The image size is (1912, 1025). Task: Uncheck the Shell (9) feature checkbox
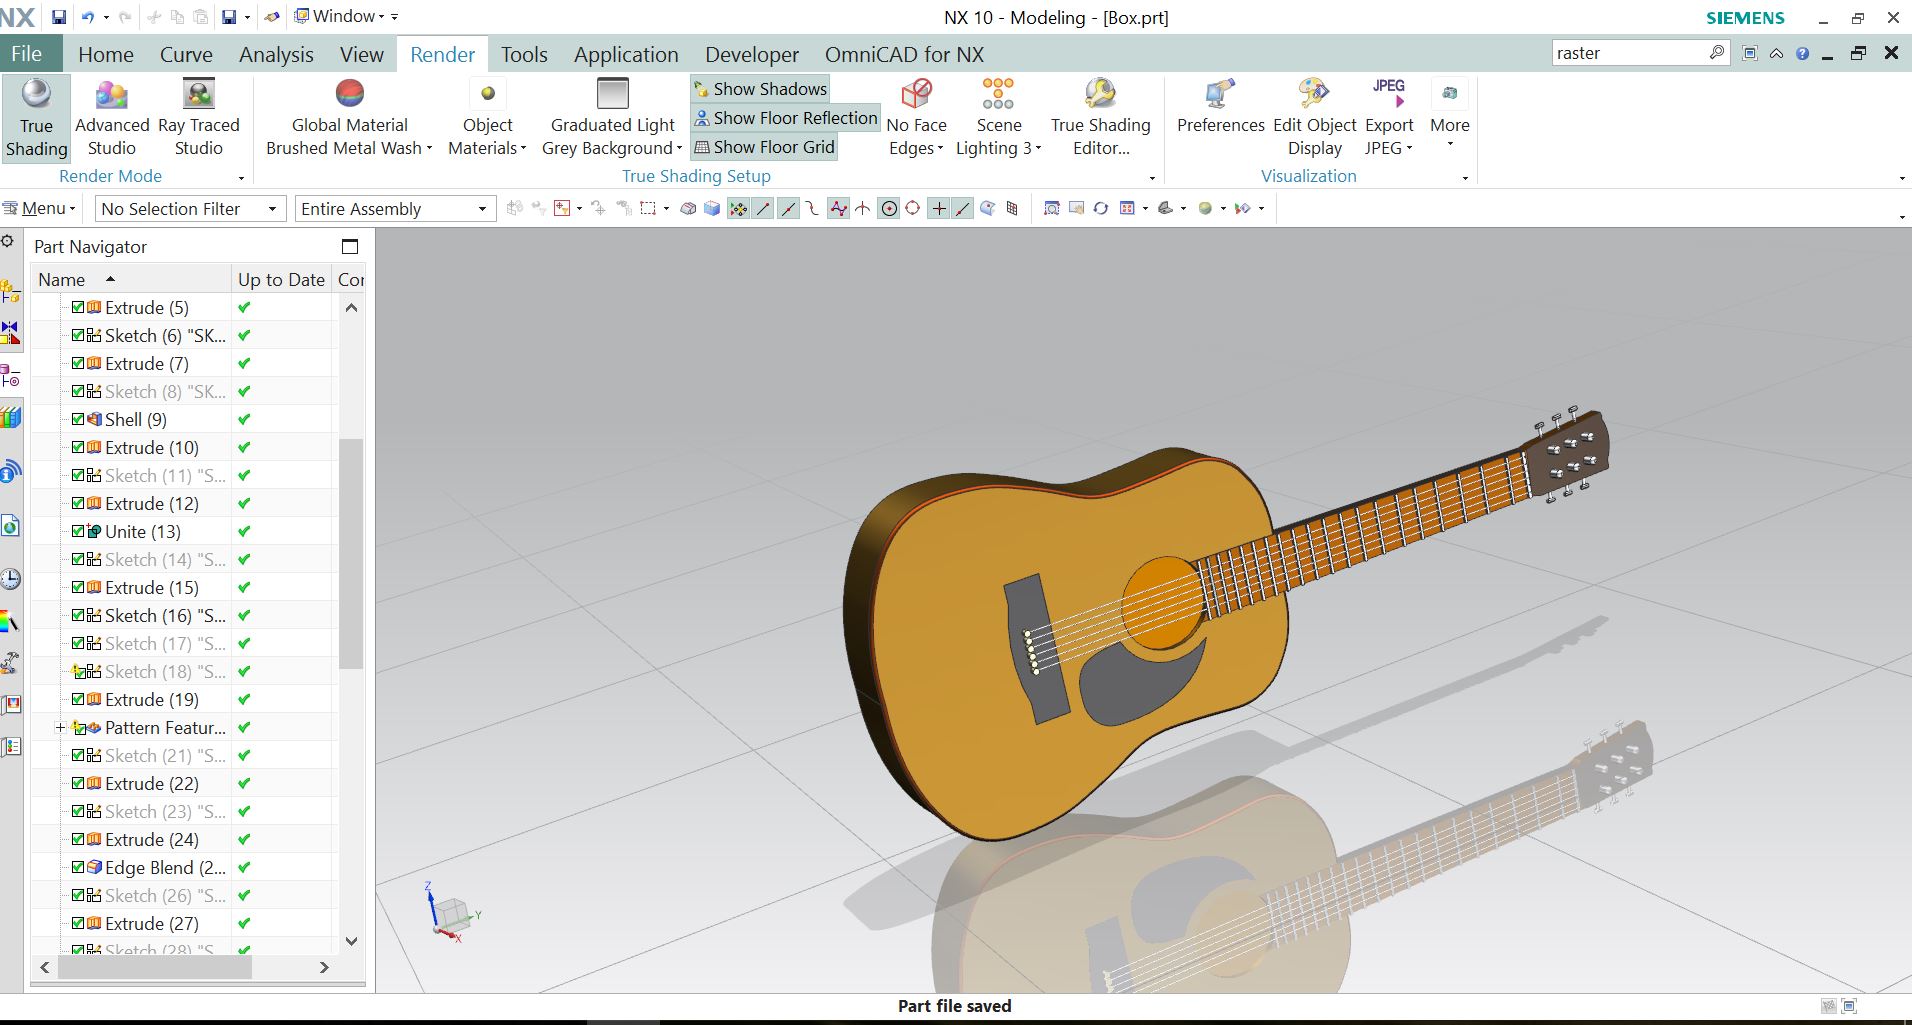point(78,419)
